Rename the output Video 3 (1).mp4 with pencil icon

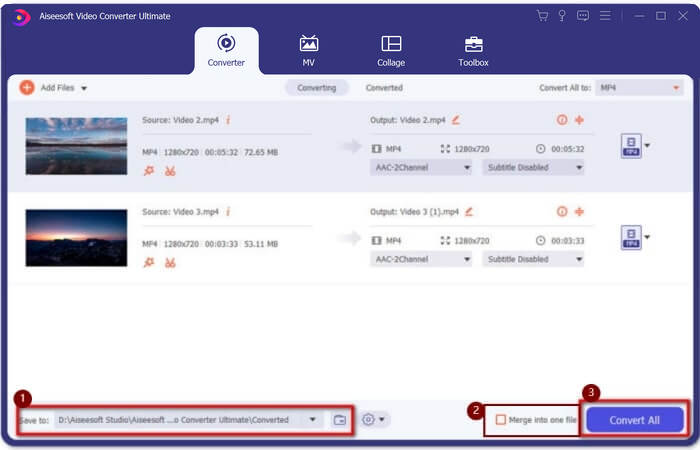(469, 212)
